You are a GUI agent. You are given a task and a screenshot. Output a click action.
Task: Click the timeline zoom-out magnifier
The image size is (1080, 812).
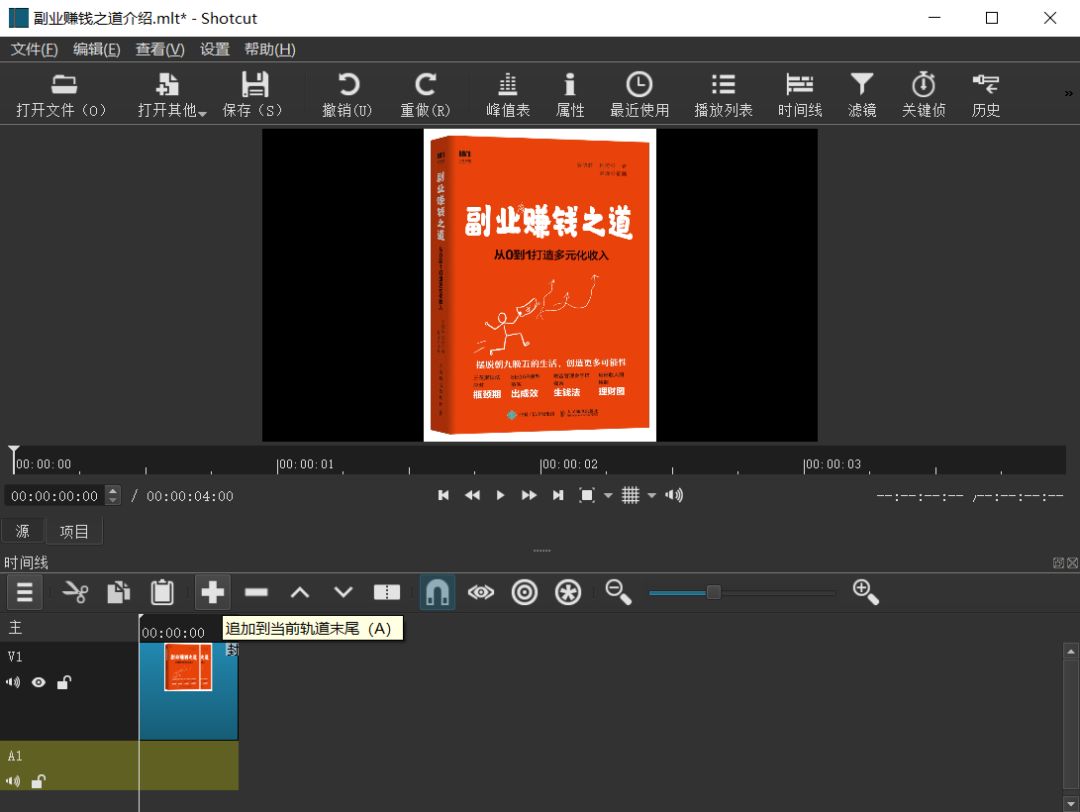coord(618,592)
